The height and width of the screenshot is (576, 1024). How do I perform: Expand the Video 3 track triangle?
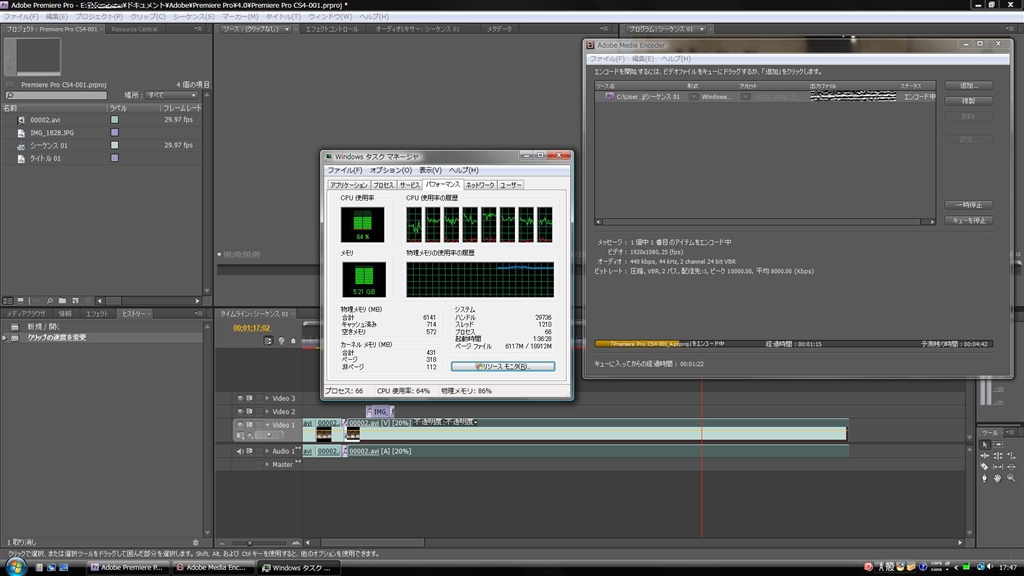pos(265,398)
